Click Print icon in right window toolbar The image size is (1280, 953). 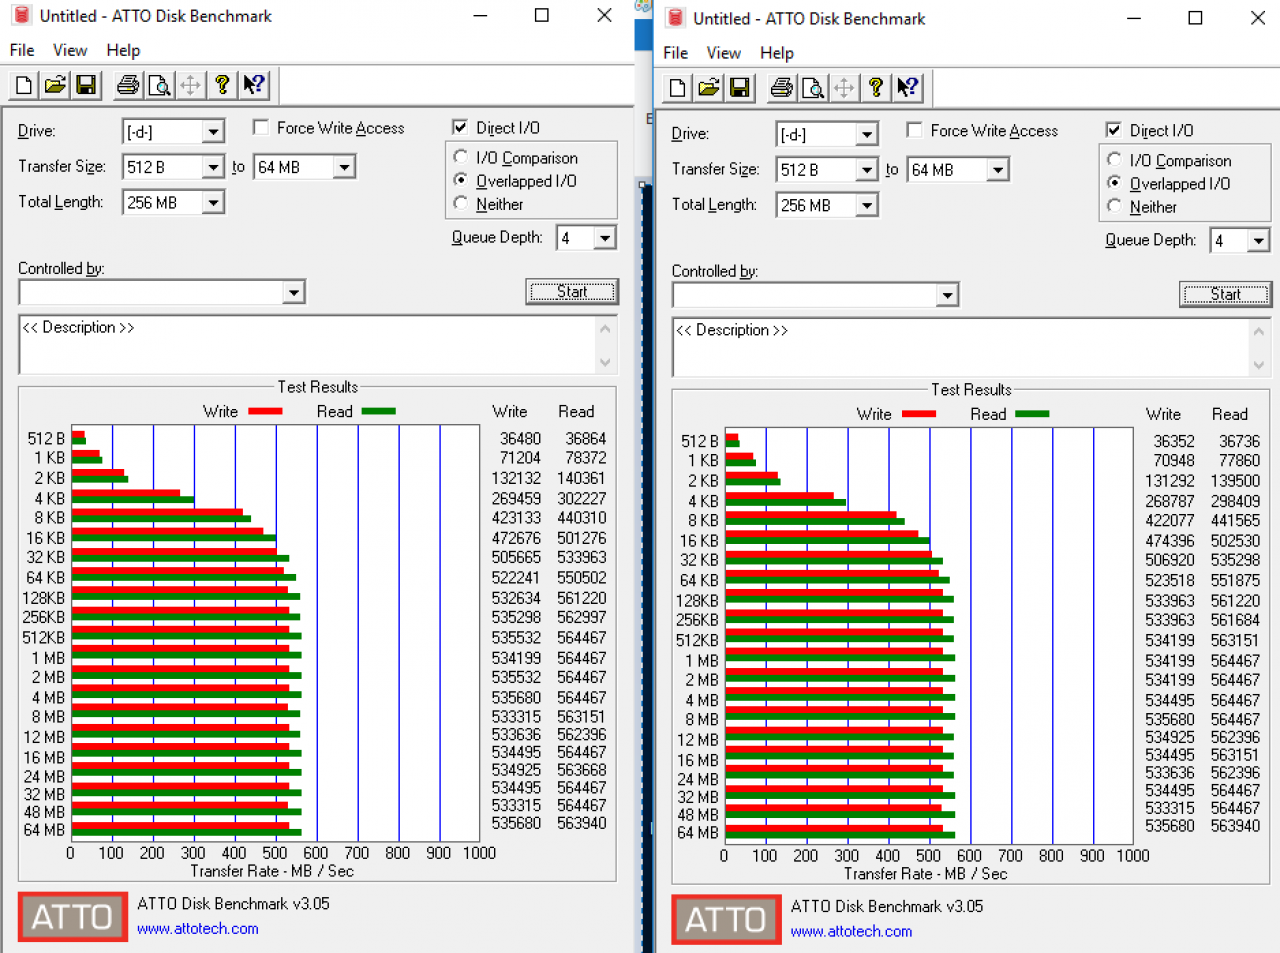[782, 88]
